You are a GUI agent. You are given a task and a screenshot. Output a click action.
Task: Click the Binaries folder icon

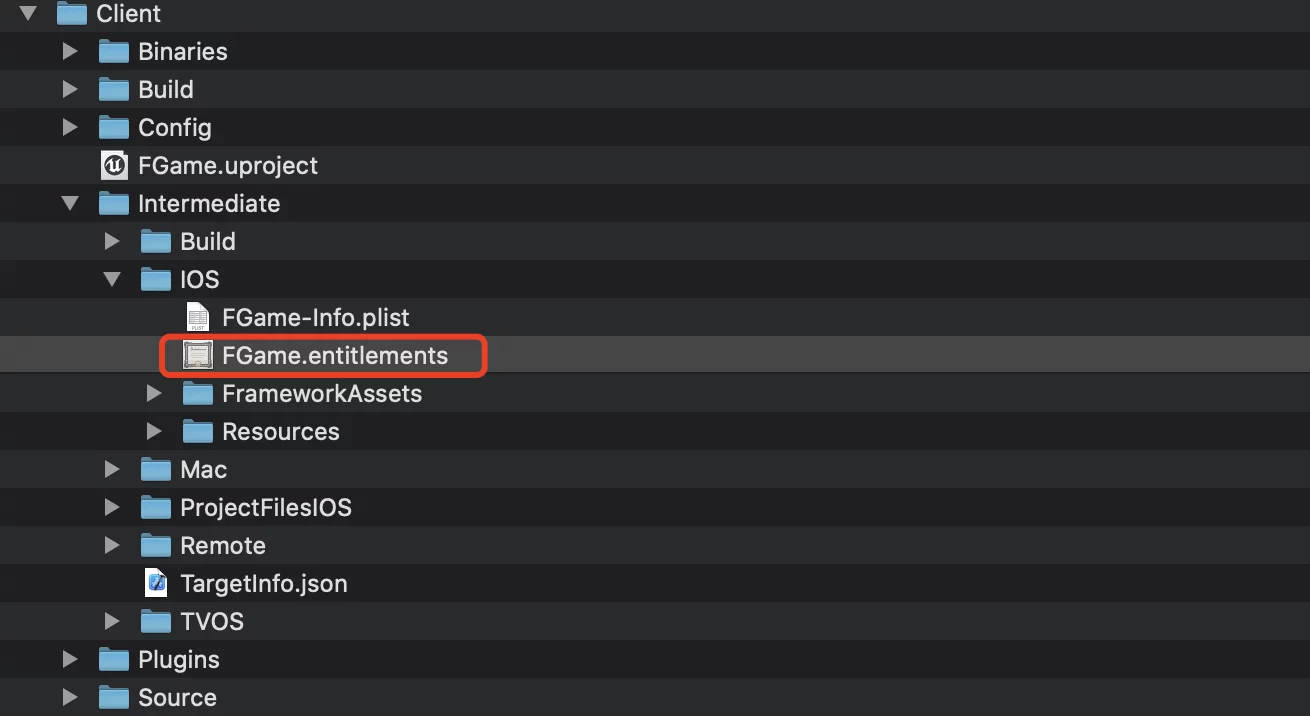[x=114, y=51]
